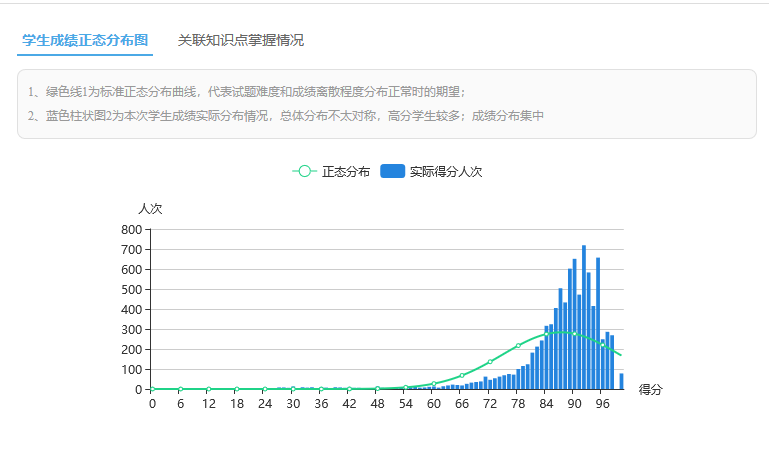Click the 实际得分人次 legend text label

446,171
